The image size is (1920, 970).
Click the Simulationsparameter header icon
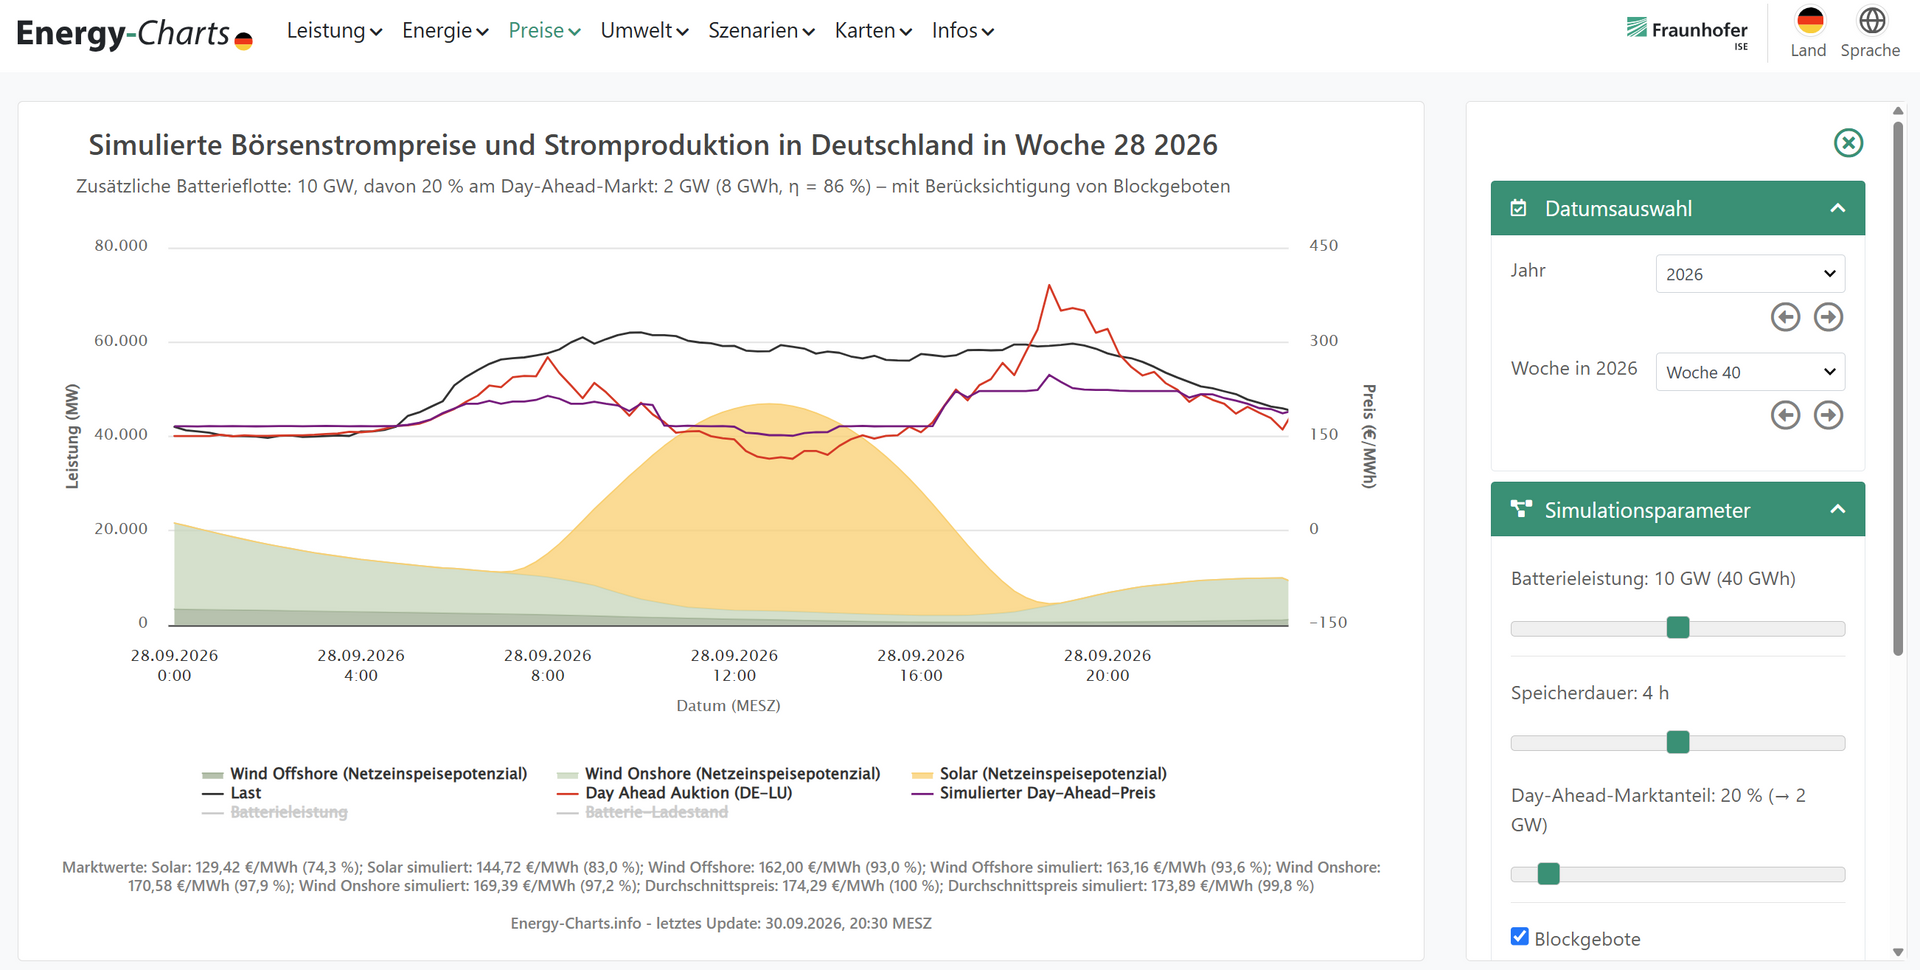(1521, 509)
